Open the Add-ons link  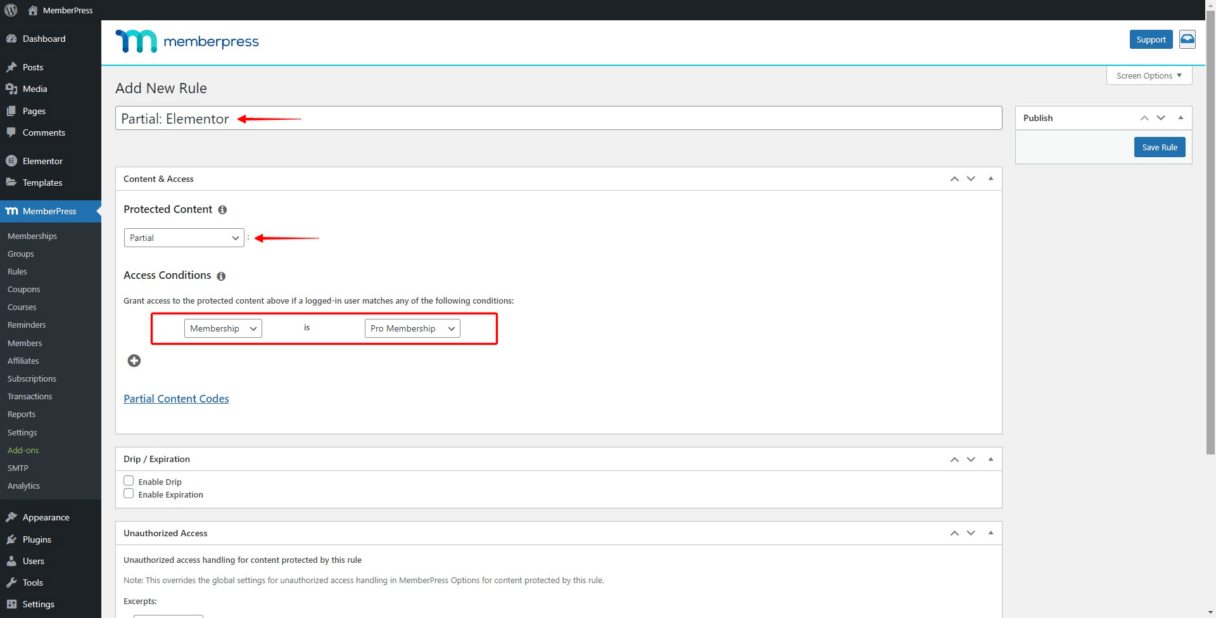coord(23,450)
